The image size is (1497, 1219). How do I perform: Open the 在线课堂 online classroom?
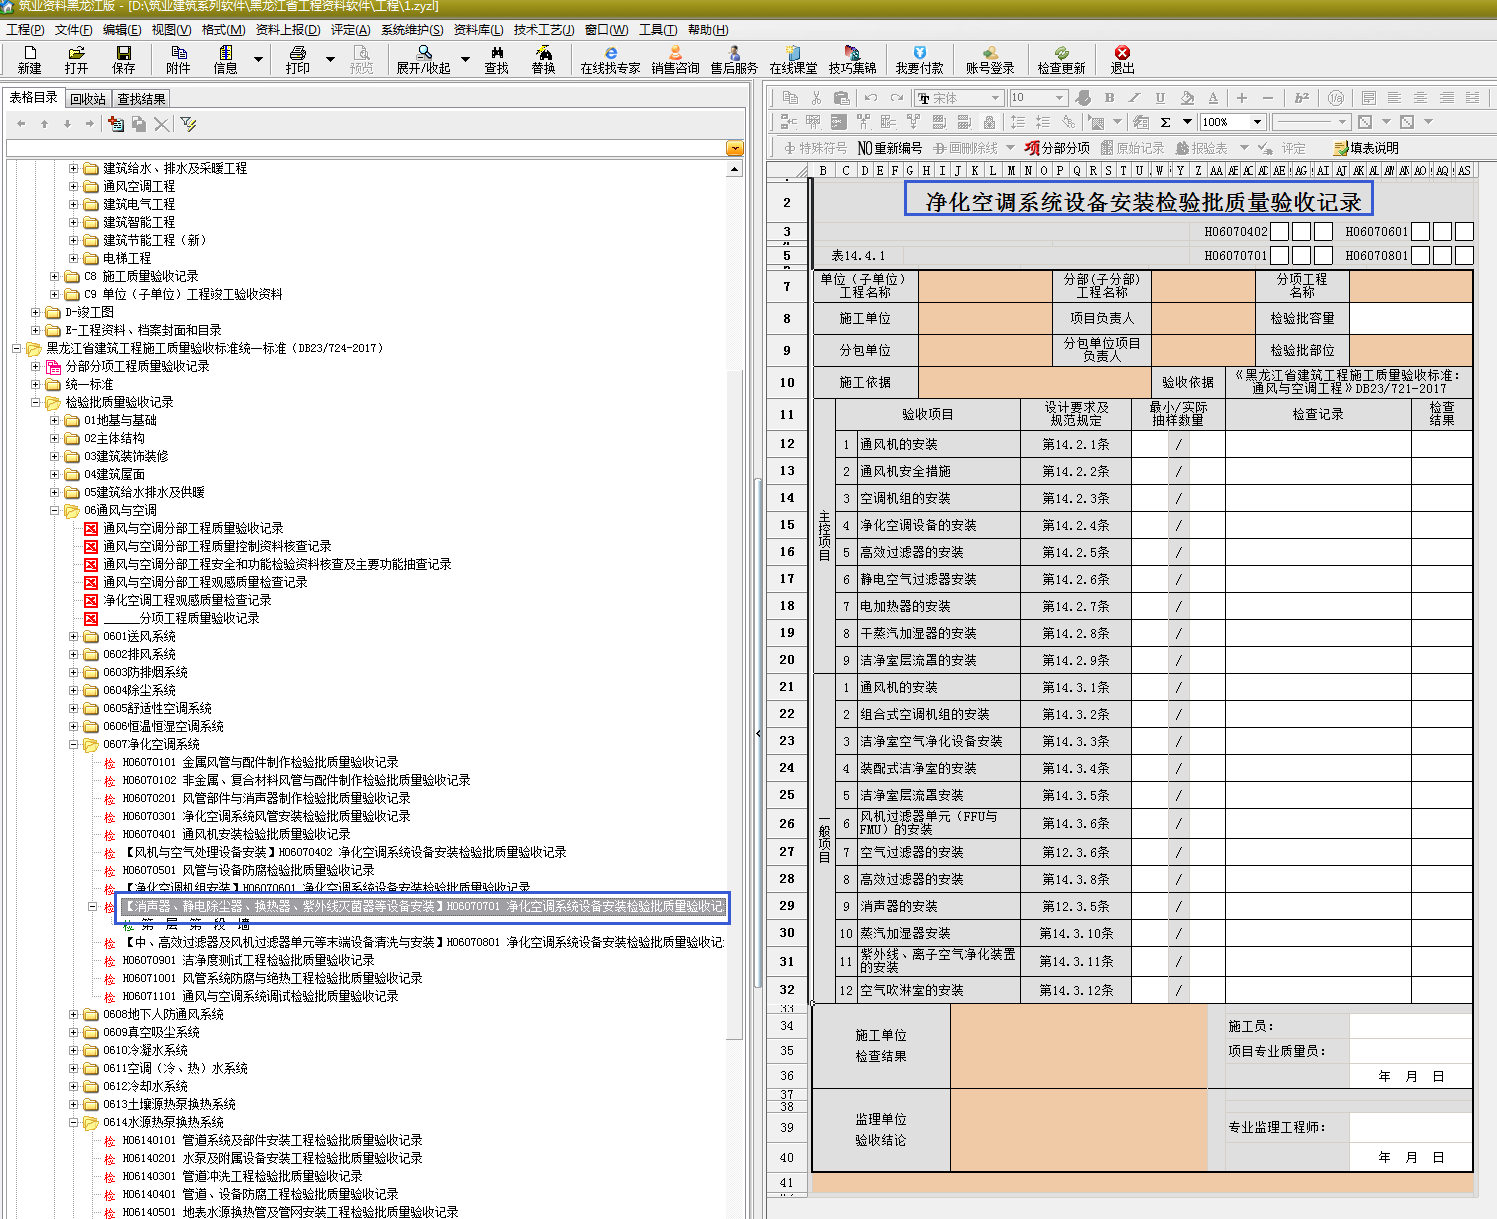pos(793,59)
